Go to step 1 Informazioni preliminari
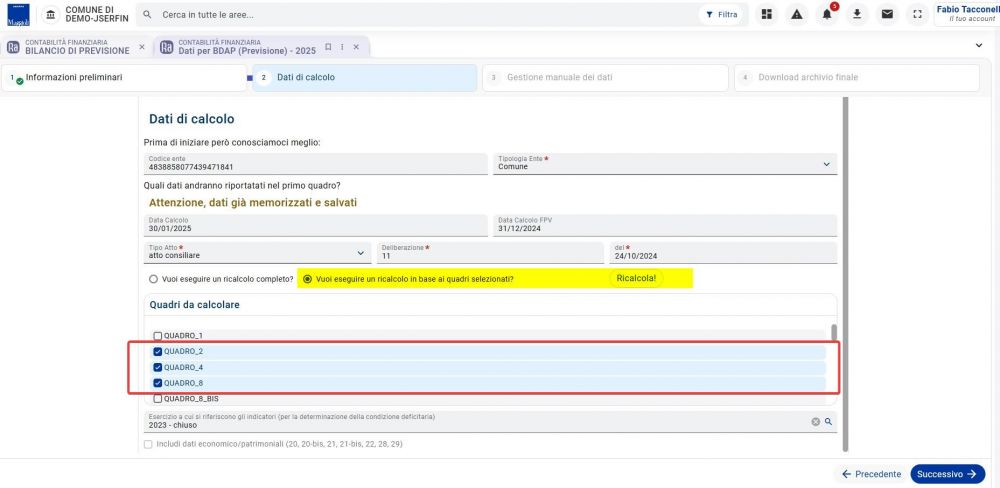The width and height of the screenshot is (1000, 488). click(x=124, y=78)
